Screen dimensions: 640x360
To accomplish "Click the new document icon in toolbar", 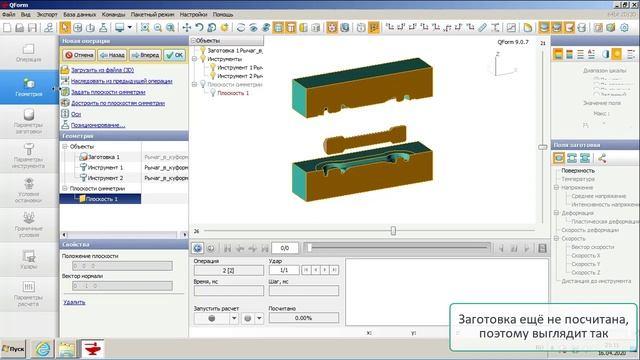I will (7, 28).
